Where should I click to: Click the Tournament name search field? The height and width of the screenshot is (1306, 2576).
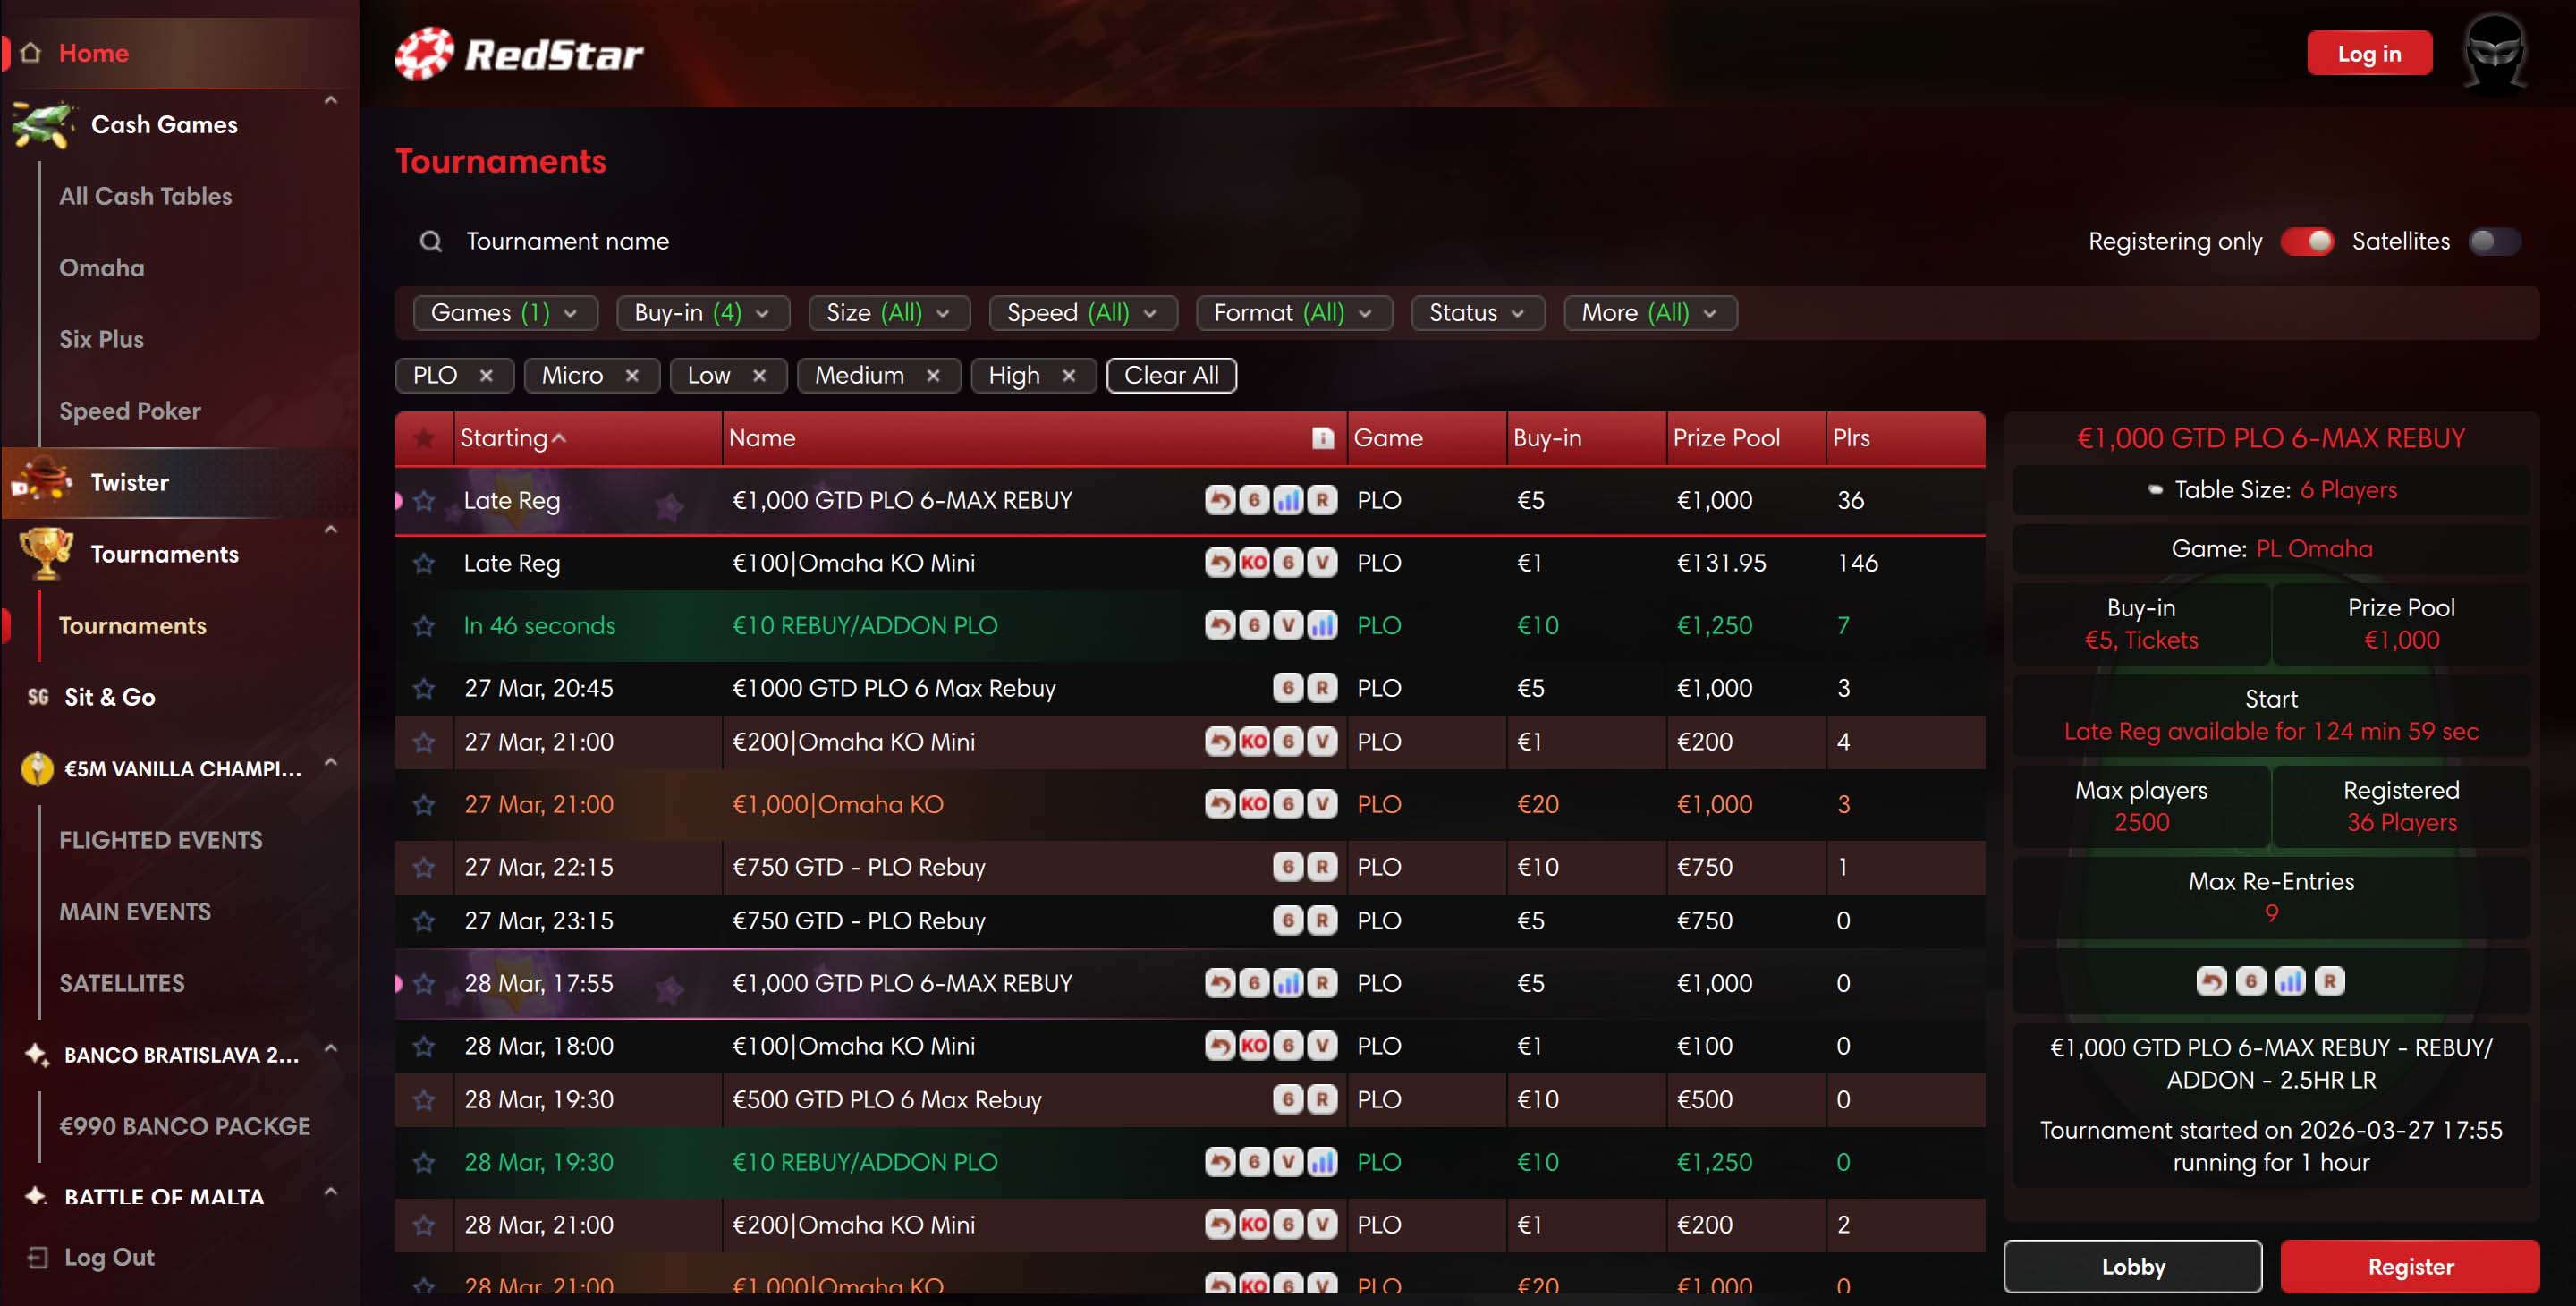(x=567, y=241)
